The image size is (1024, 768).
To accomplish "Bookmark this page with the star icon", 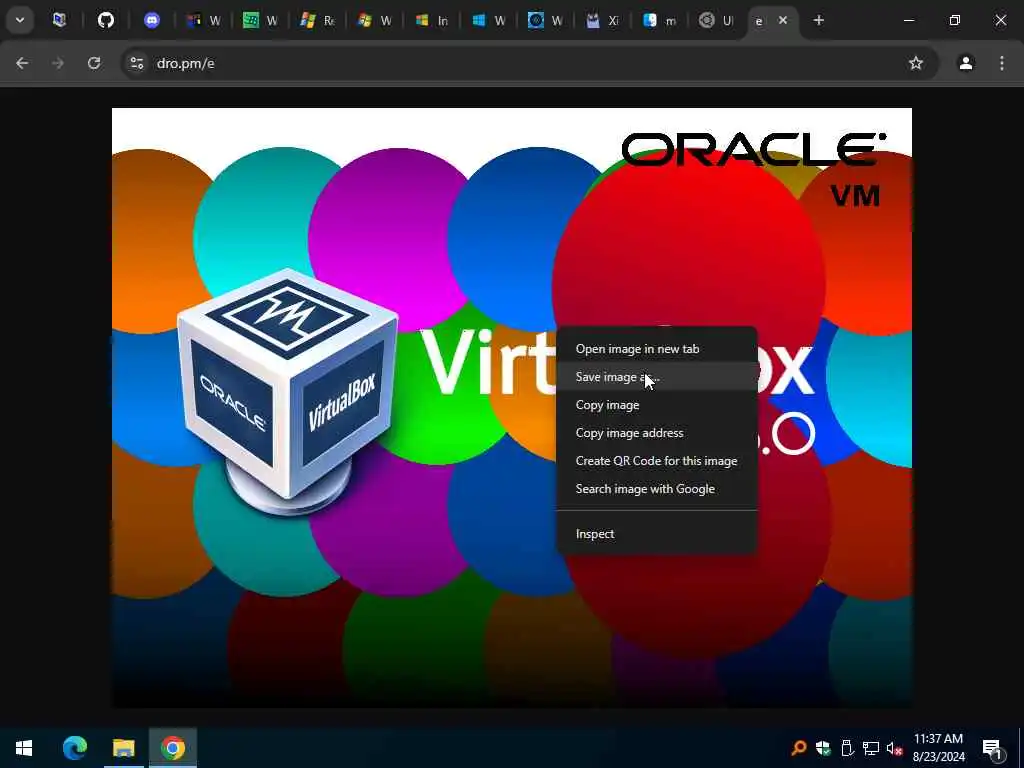I will (x=916, y=63).
